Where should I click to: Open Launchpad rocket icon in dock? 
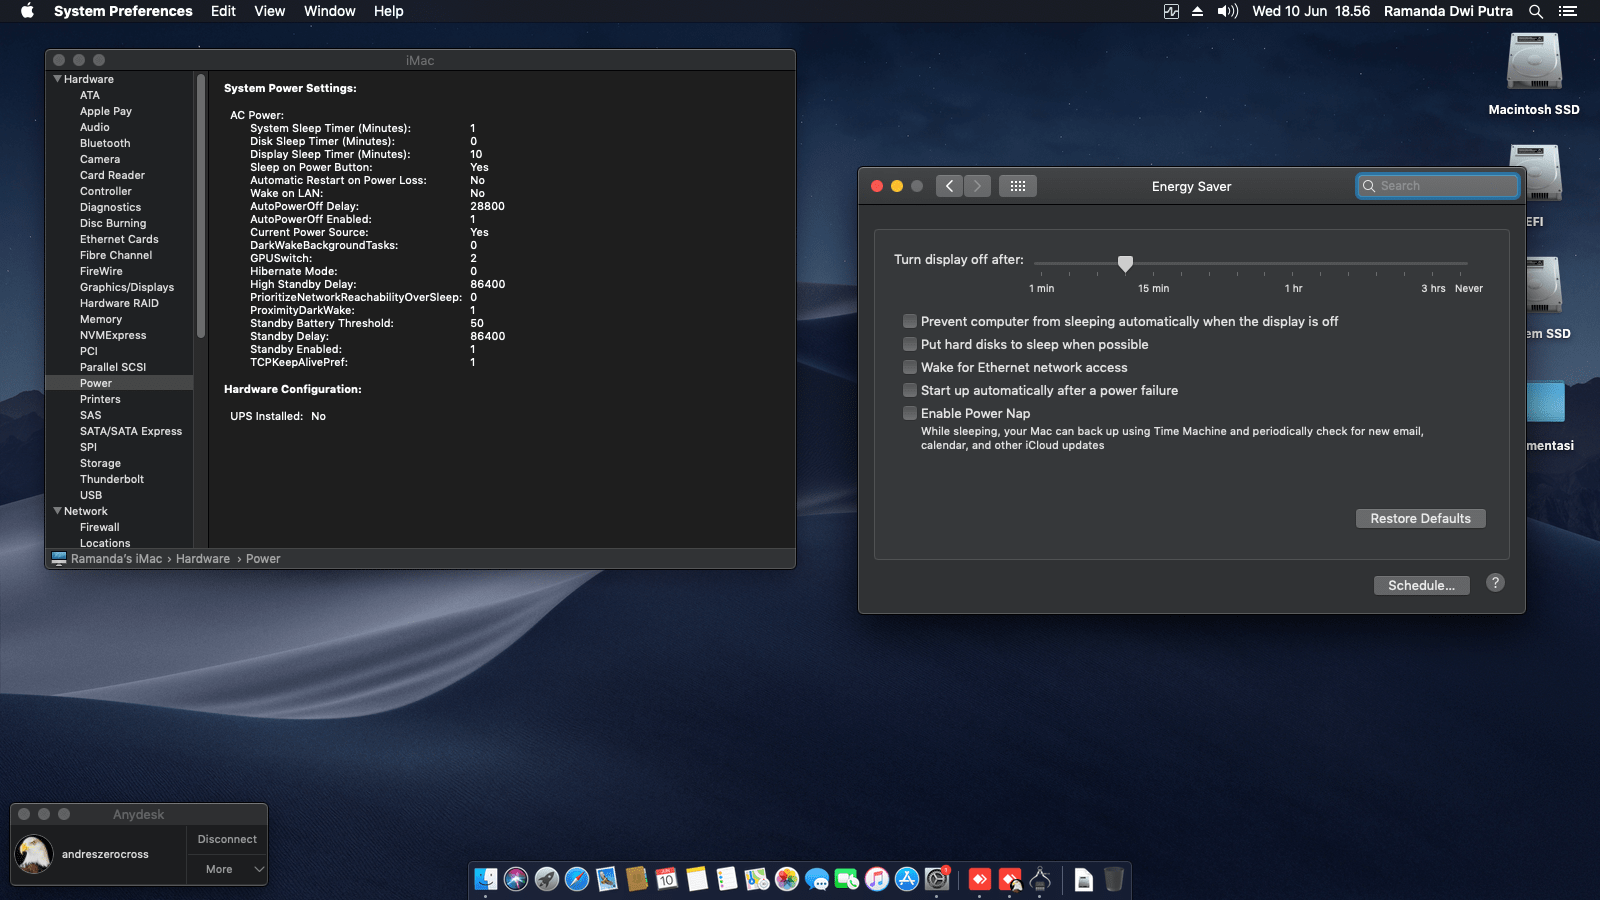point(547,879)
